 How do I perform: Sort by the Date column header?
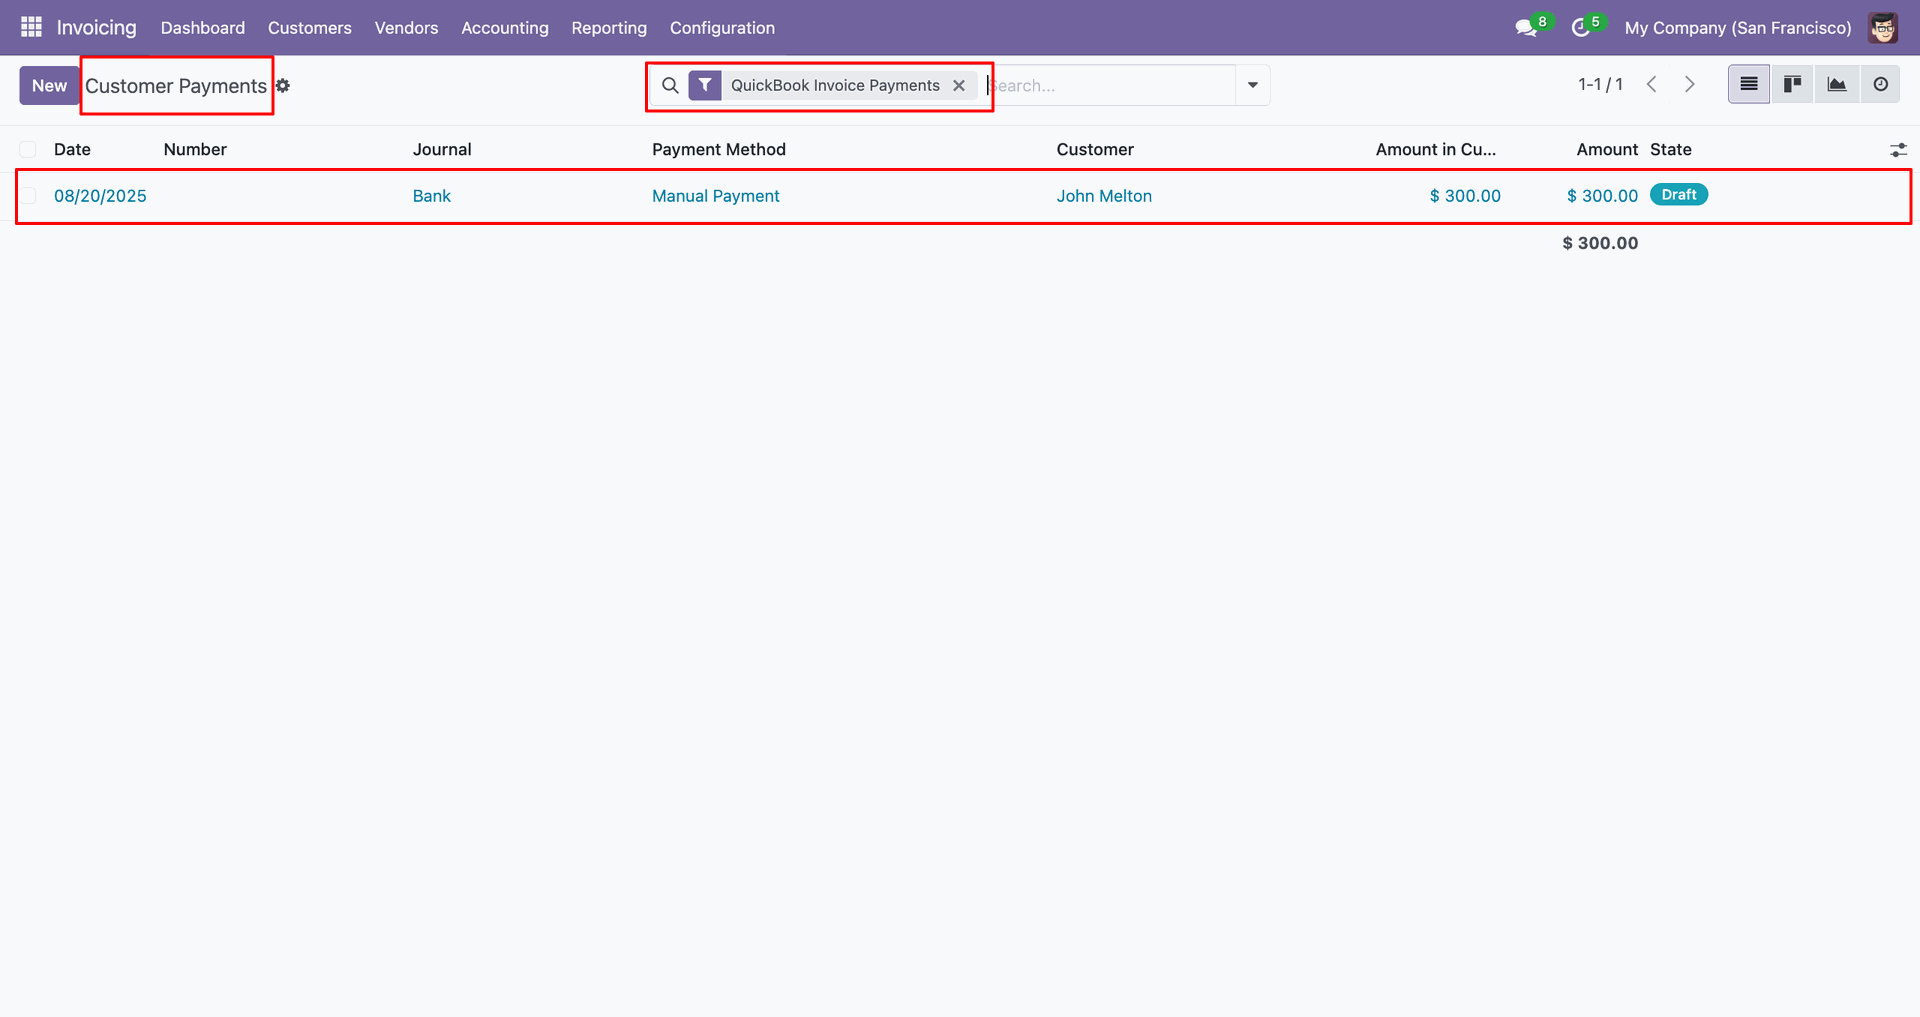pos(72,150)
